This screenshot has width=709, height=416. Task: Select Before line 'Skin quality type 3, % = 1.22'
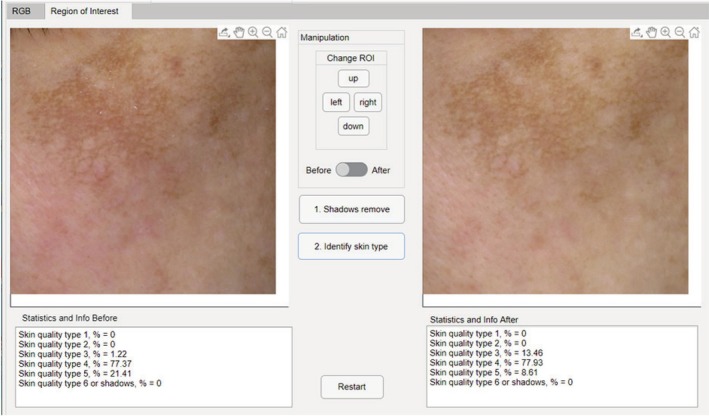click(x=73, y=354)
